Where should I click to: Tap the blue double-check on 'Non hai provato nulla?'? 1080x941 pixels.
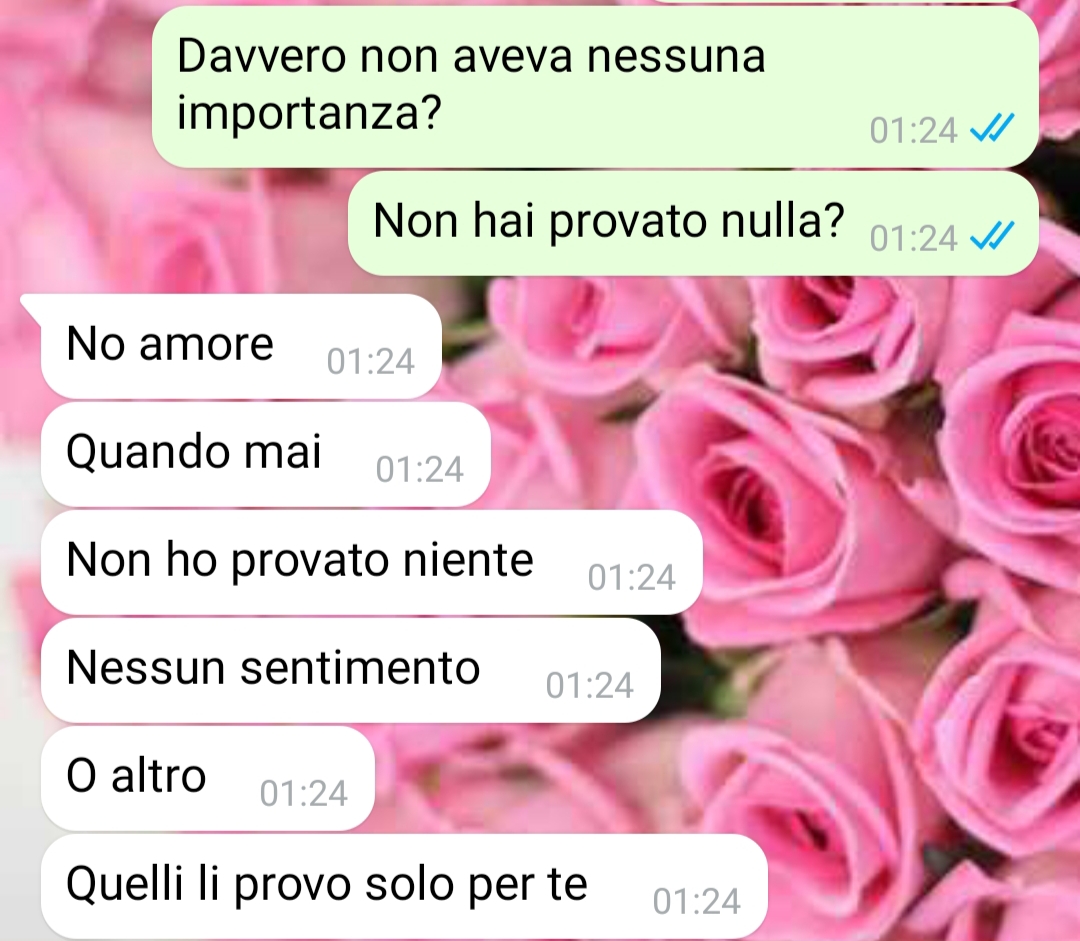click(992, 236)
